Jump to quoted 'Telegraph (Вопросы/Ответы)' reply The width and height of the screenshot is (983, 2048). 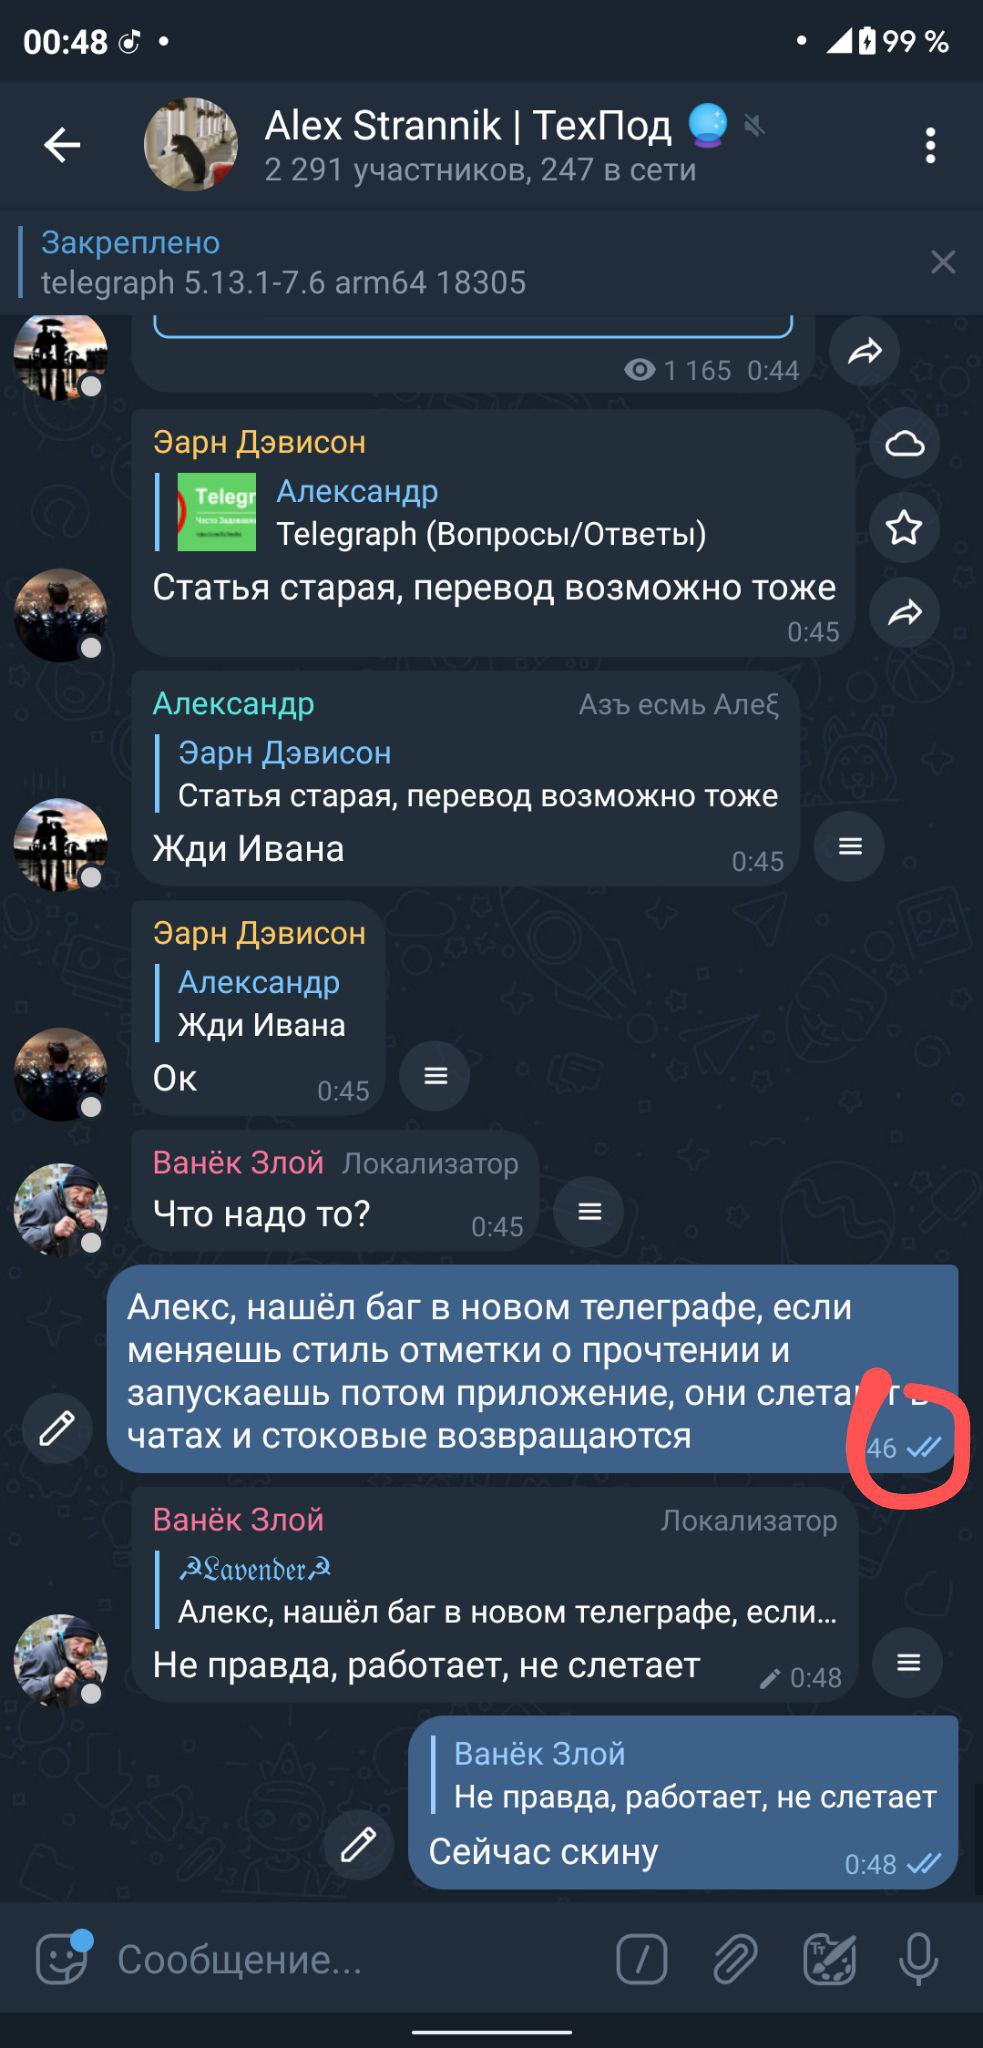pyautogui.click(x=440, y=513)
